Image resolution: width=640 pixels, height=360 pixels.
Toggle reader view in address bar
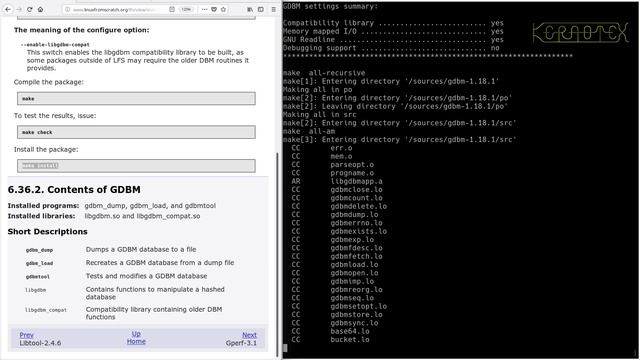coord(172,9)
